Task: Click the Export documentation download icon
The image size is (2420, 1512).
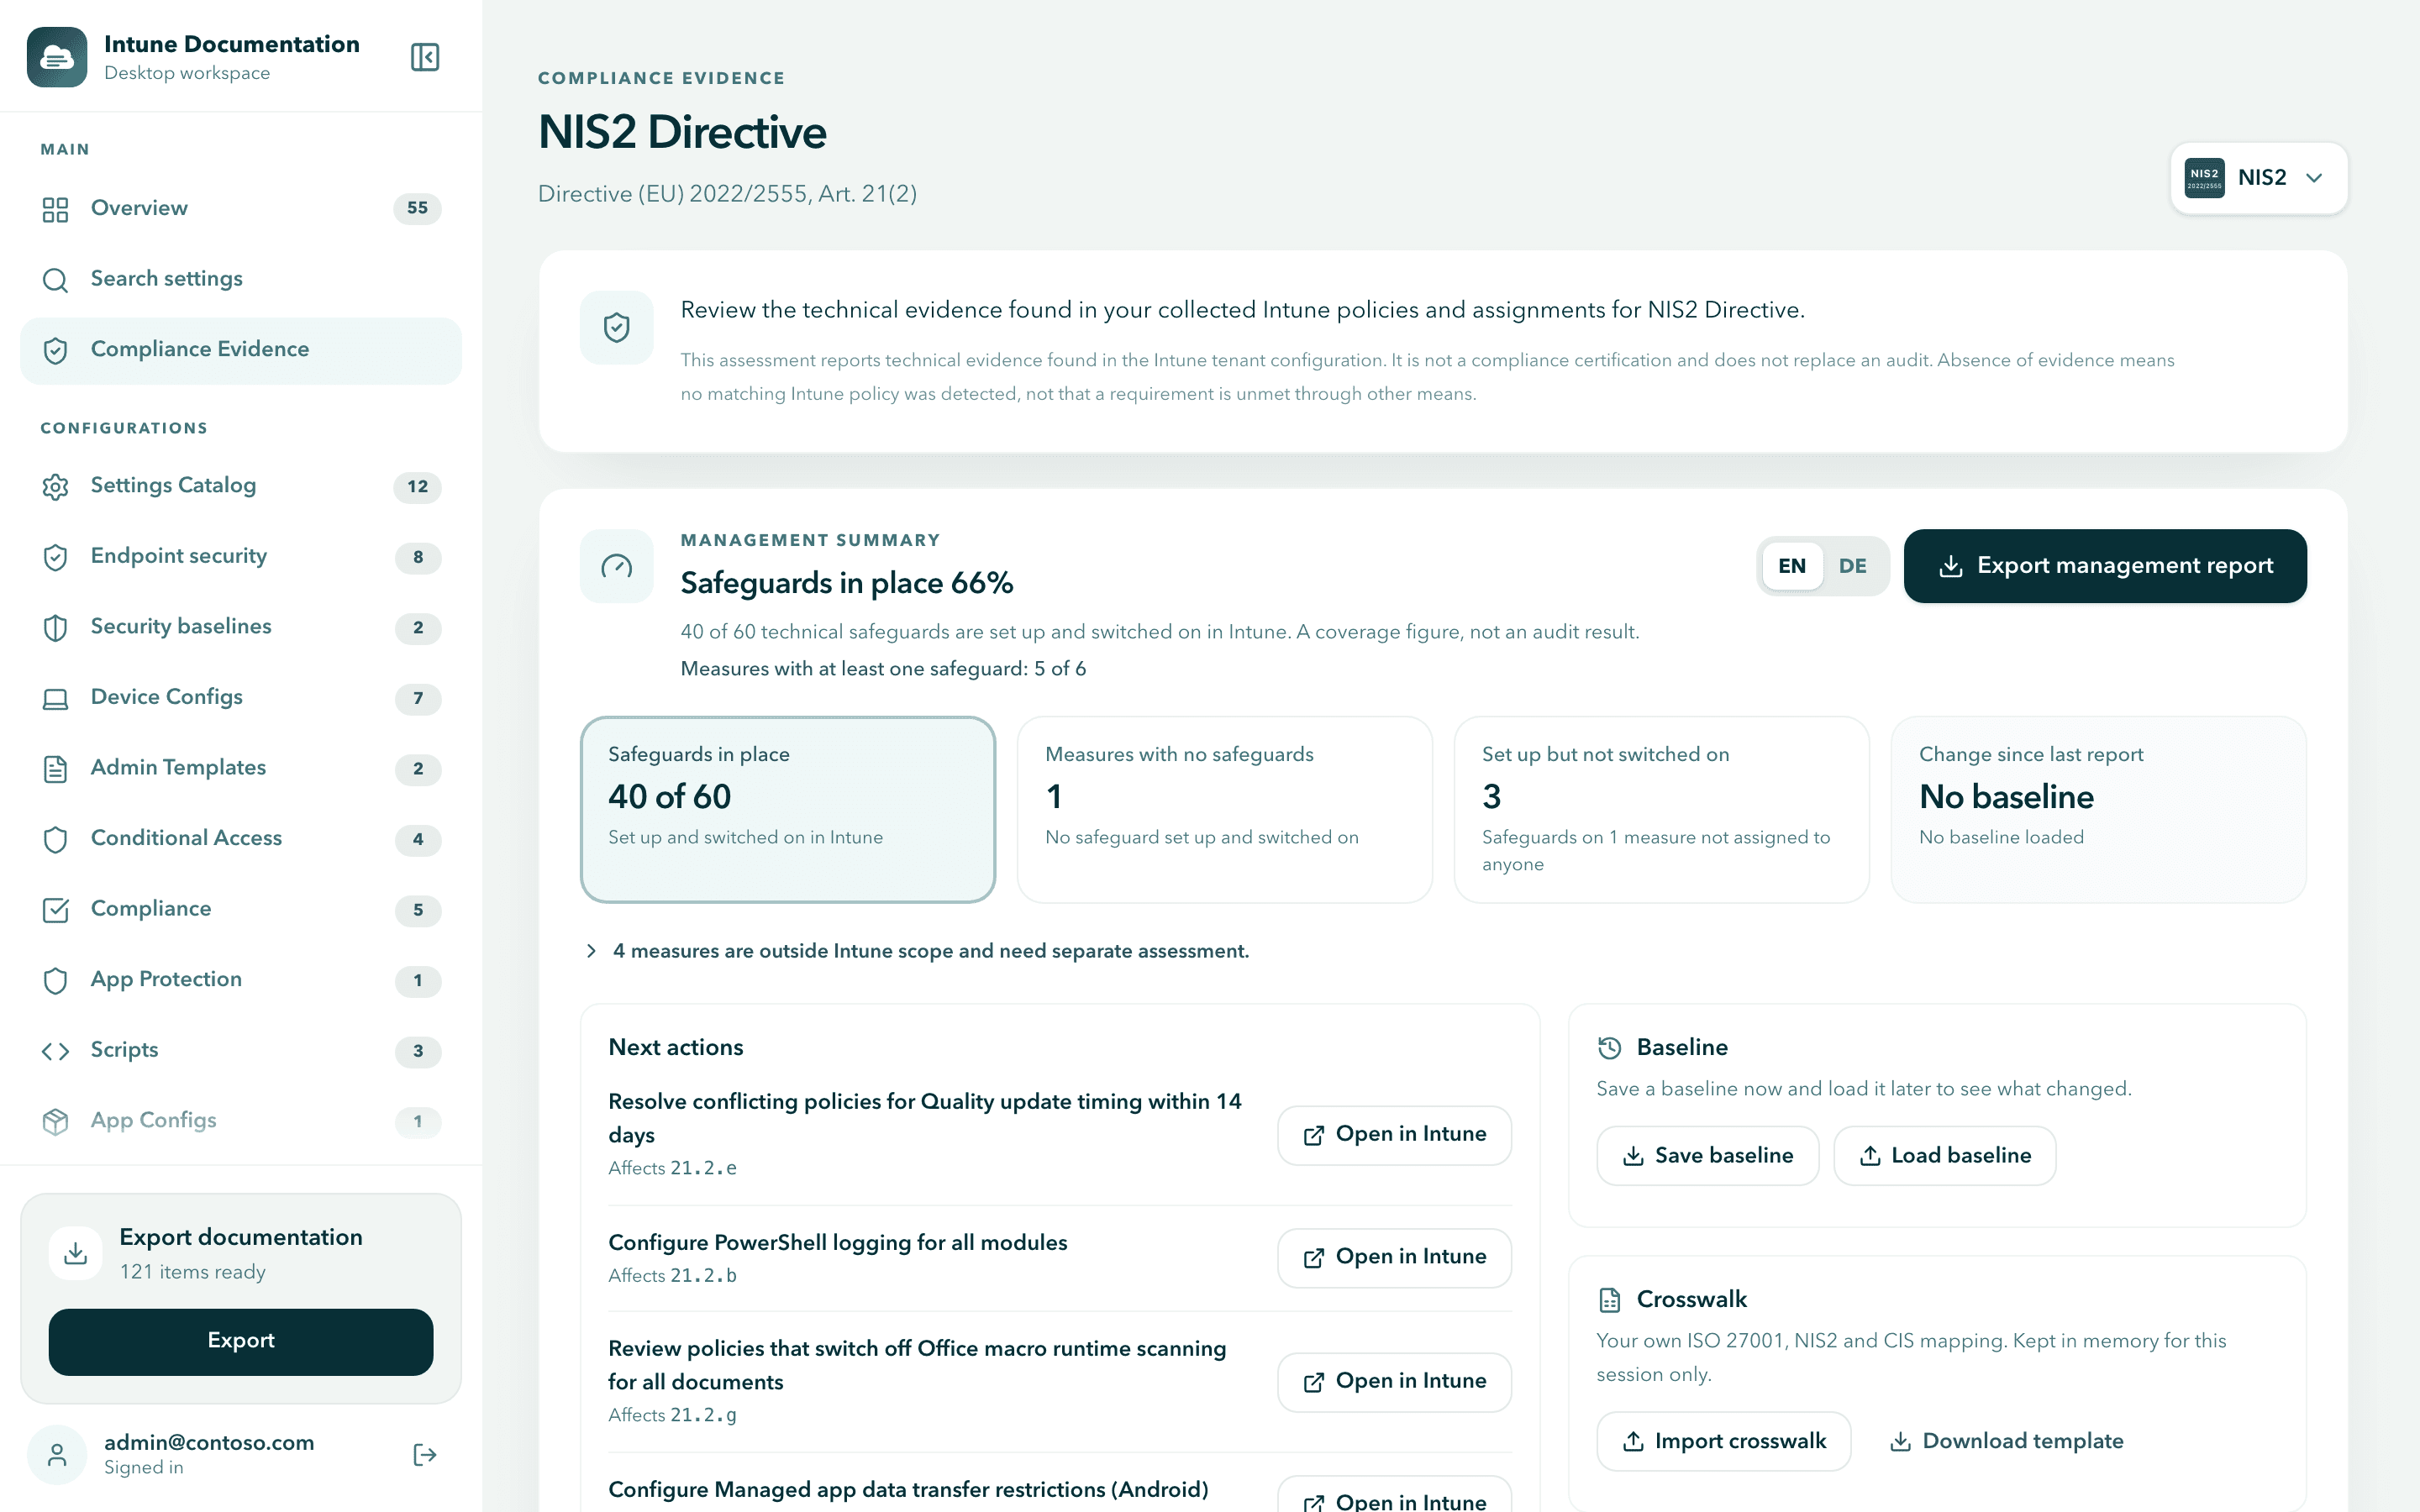Action: click(x=75, y=1253)
